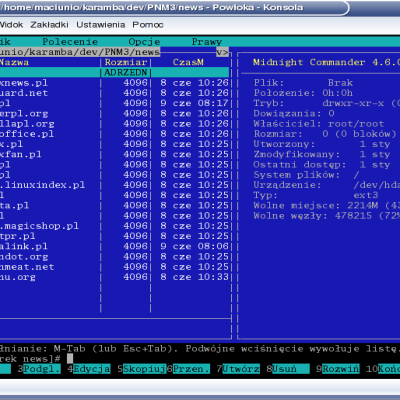Open the Ustawienia menu

(101, 25)
